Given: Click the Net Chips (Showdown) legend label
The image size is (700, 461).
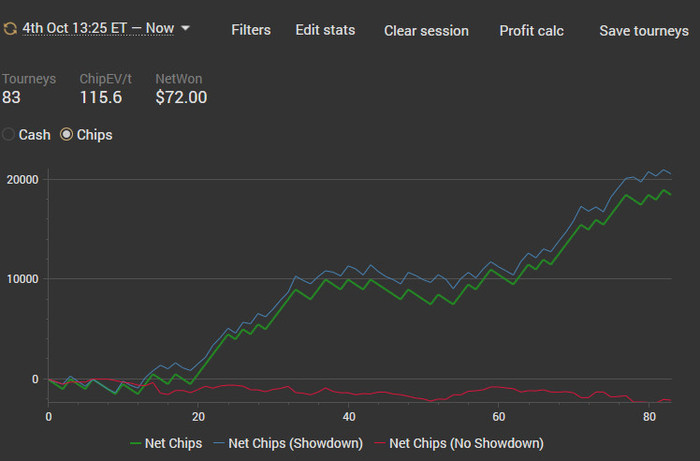Looking at the screenshot, I should 296,443.
